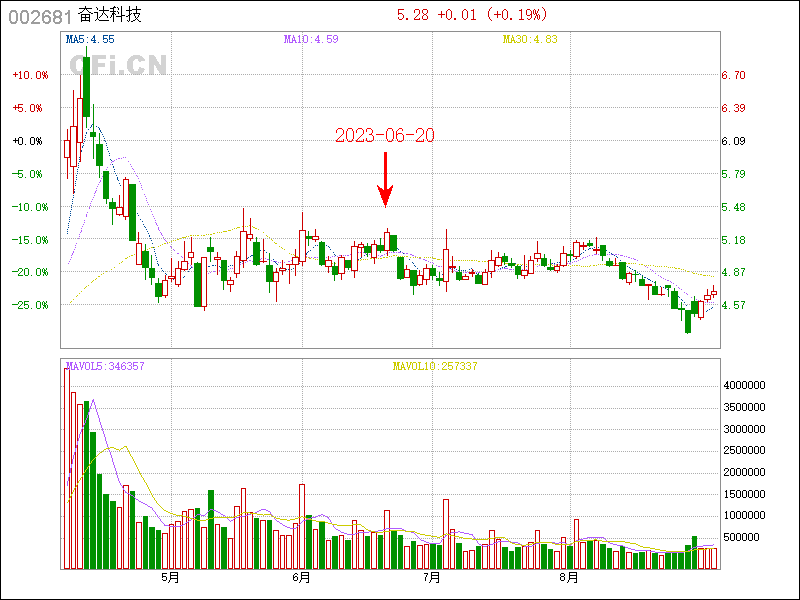The image size is (800, 600).
Task: Click the CFi.CN watermark logo
Action: click(x=118, y=65)
